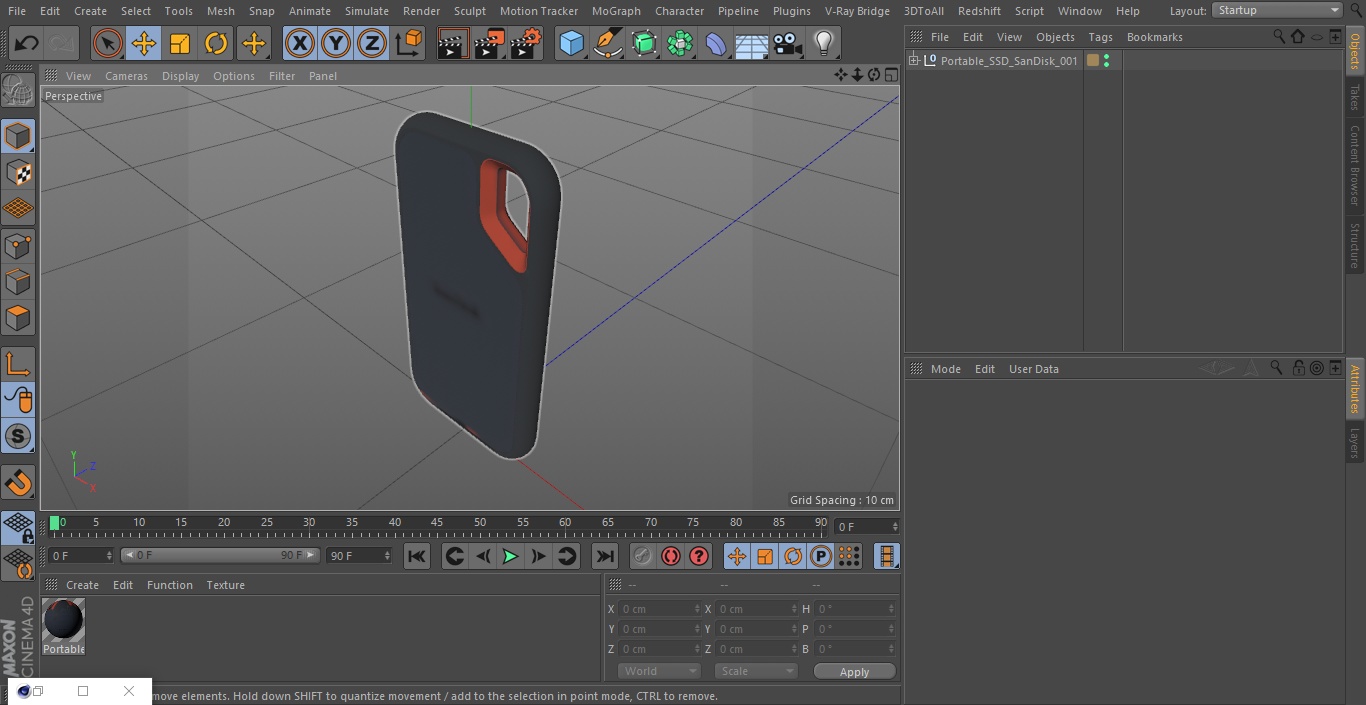Open the MoGraph menu
The height and width of the screenshot is (705, 1366).
(616, 11)
